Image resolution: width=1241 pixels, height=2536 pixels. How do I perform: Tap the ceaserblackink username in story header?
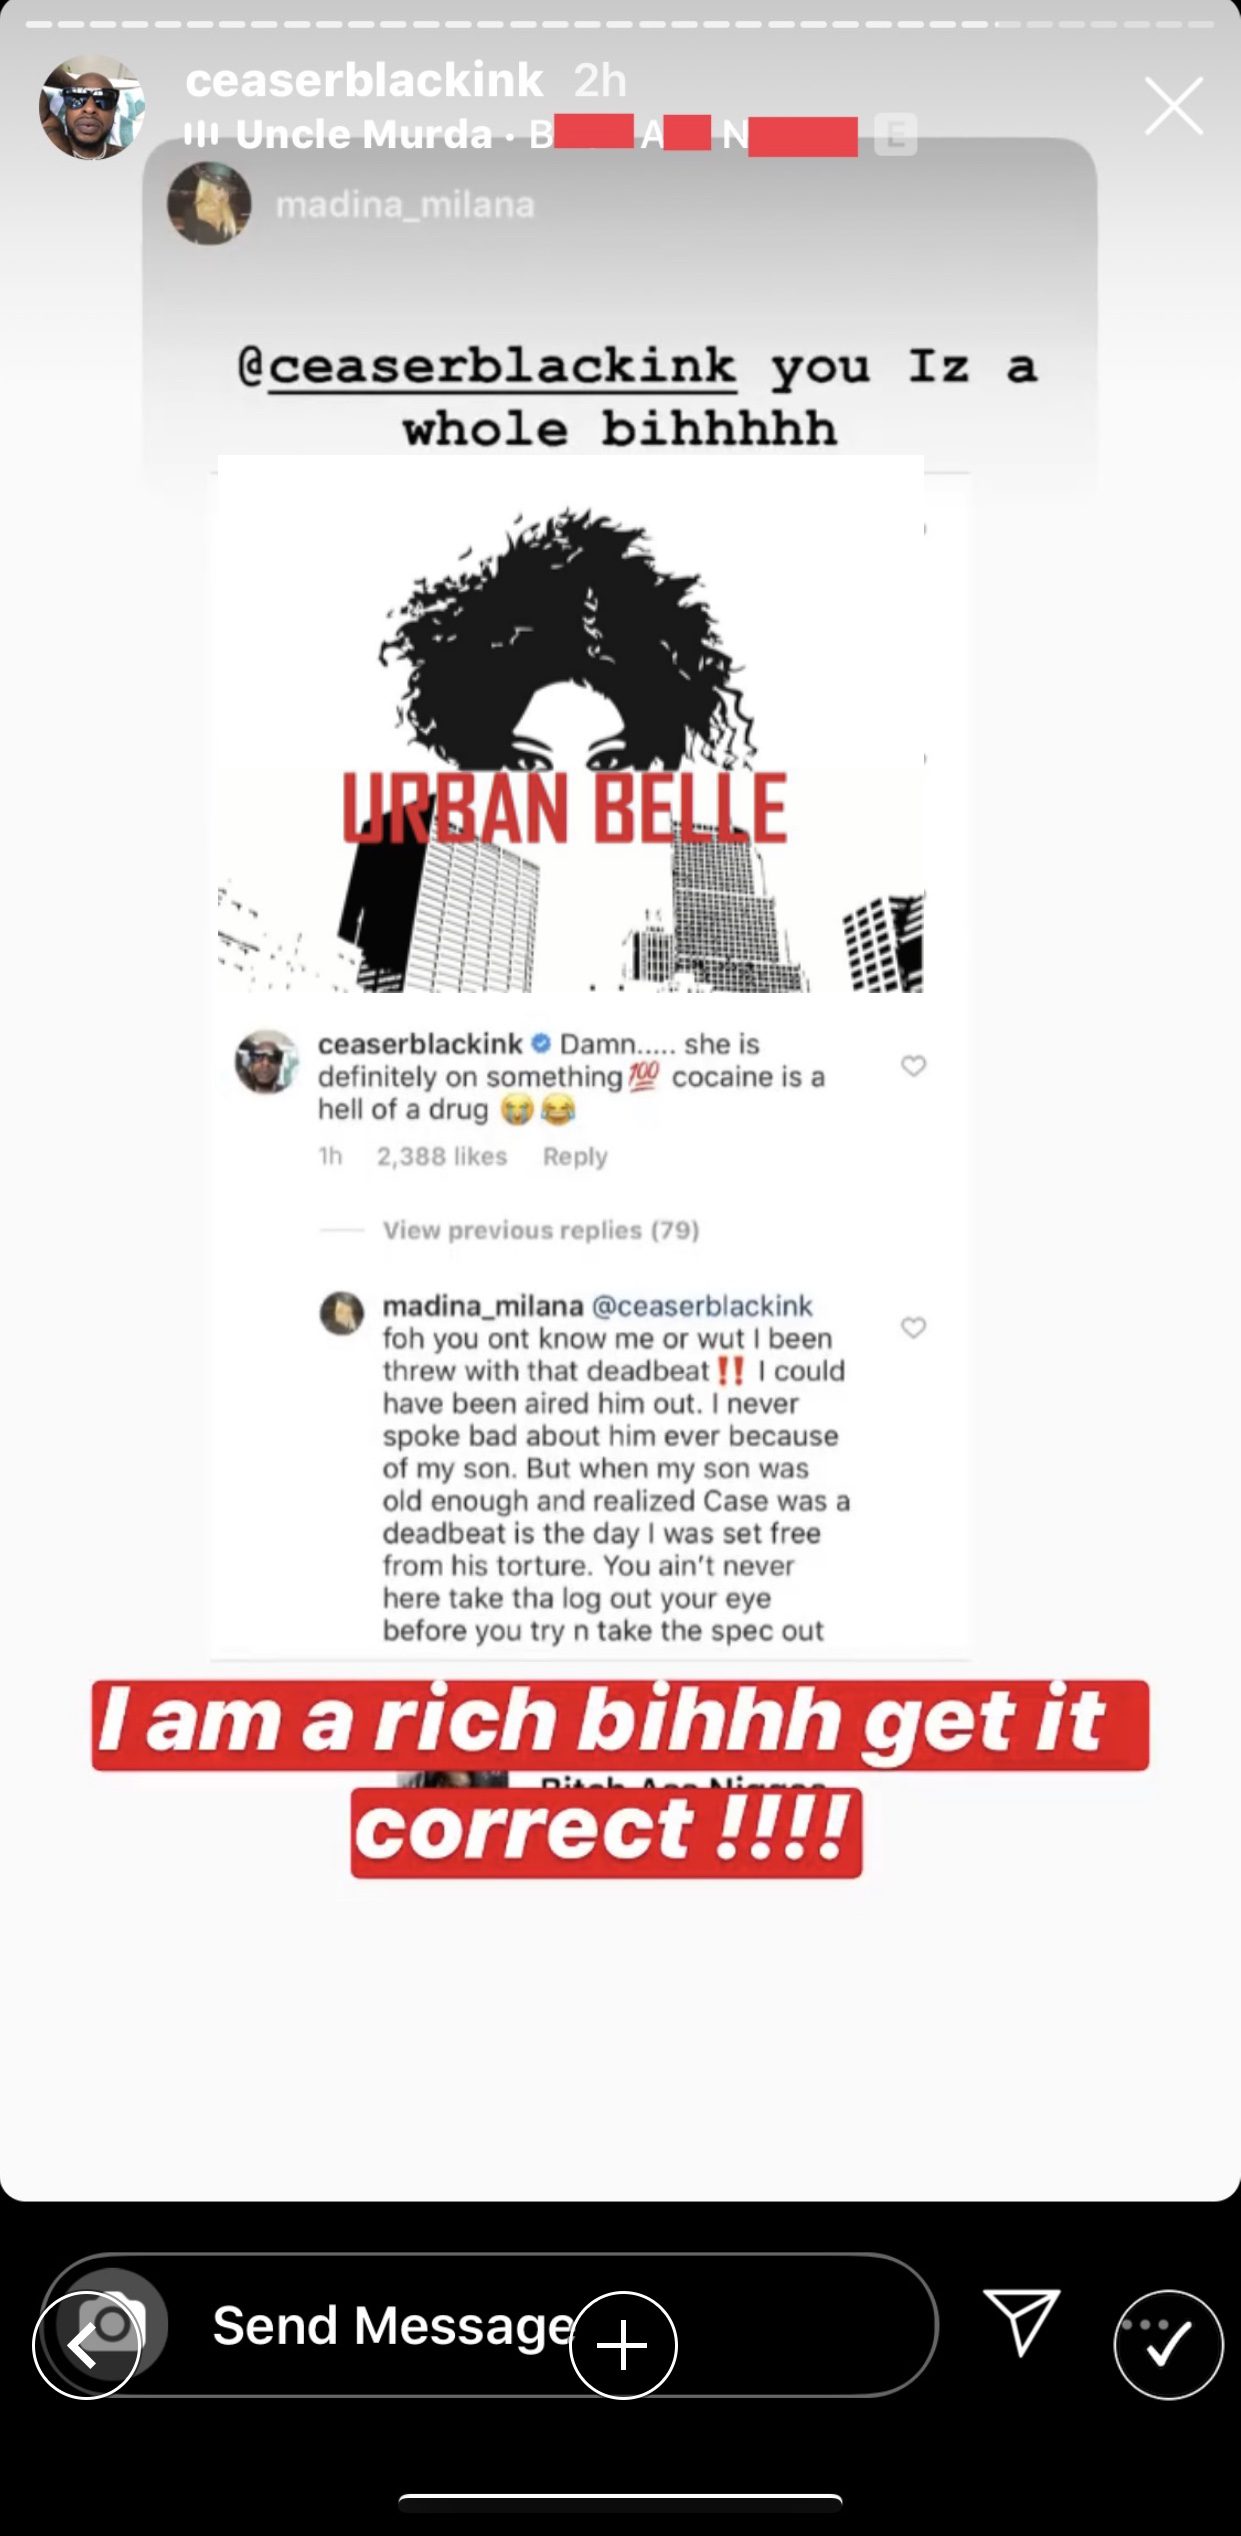click(x=364, y=80)
